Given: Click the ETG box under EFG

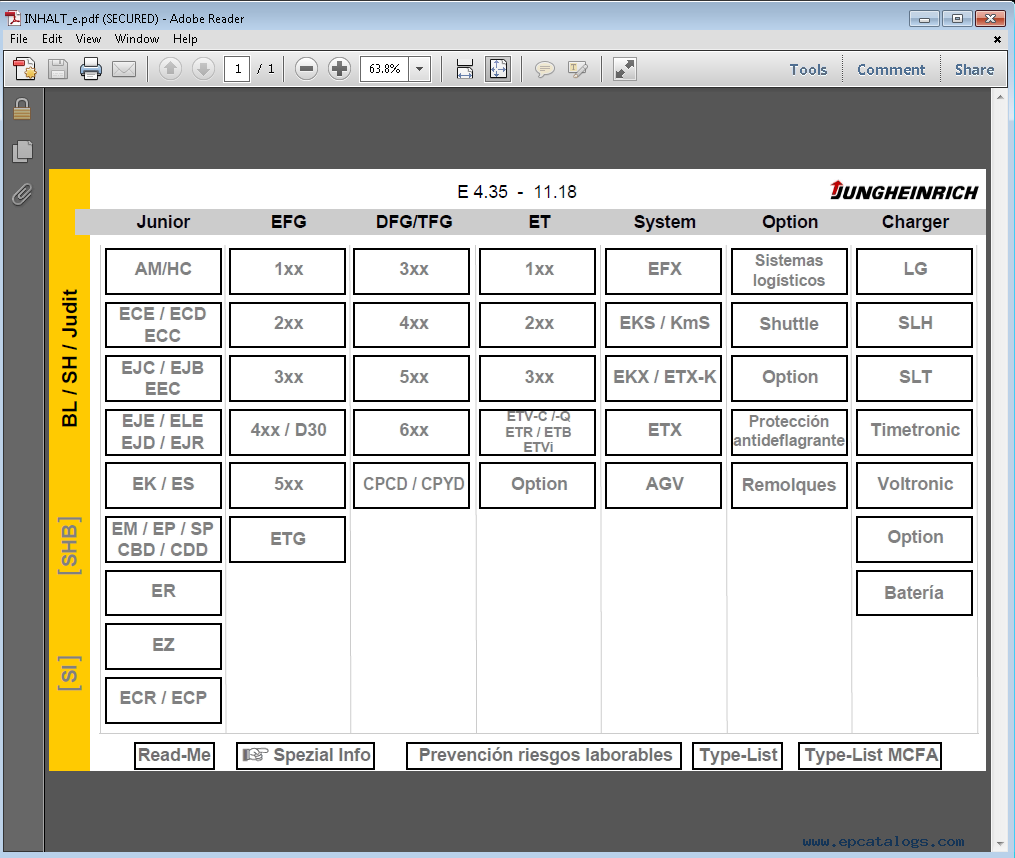Looking at the screenshot, I should coord(287,539).
